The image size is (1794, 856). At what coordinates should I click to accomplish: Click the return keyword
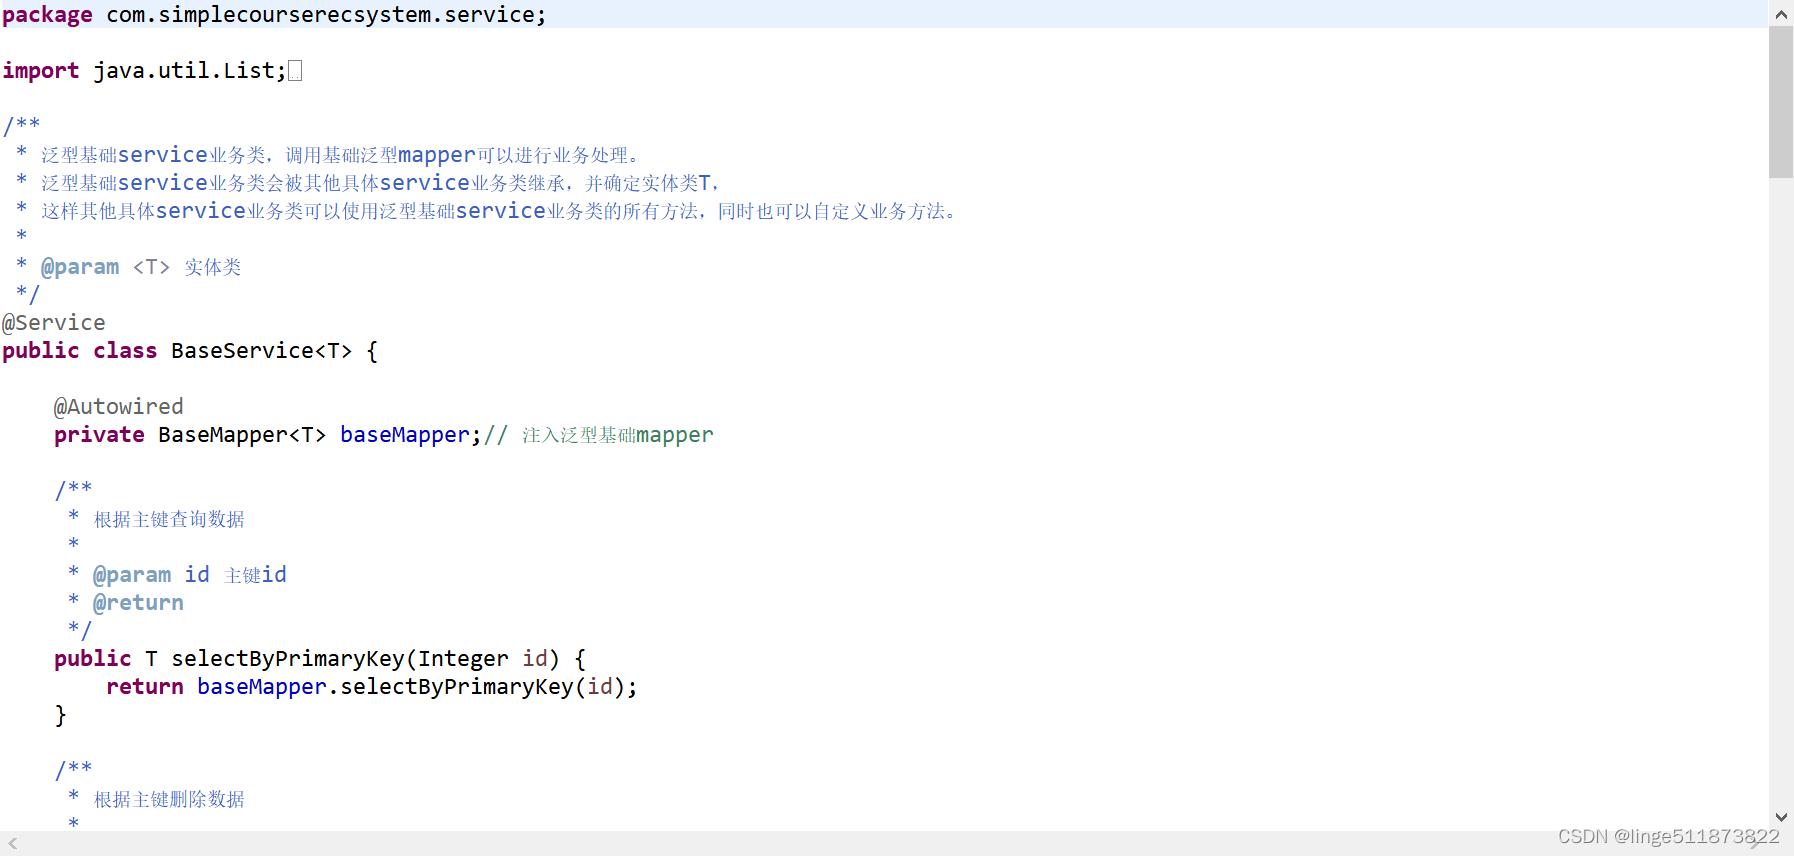tap(145, 687)
